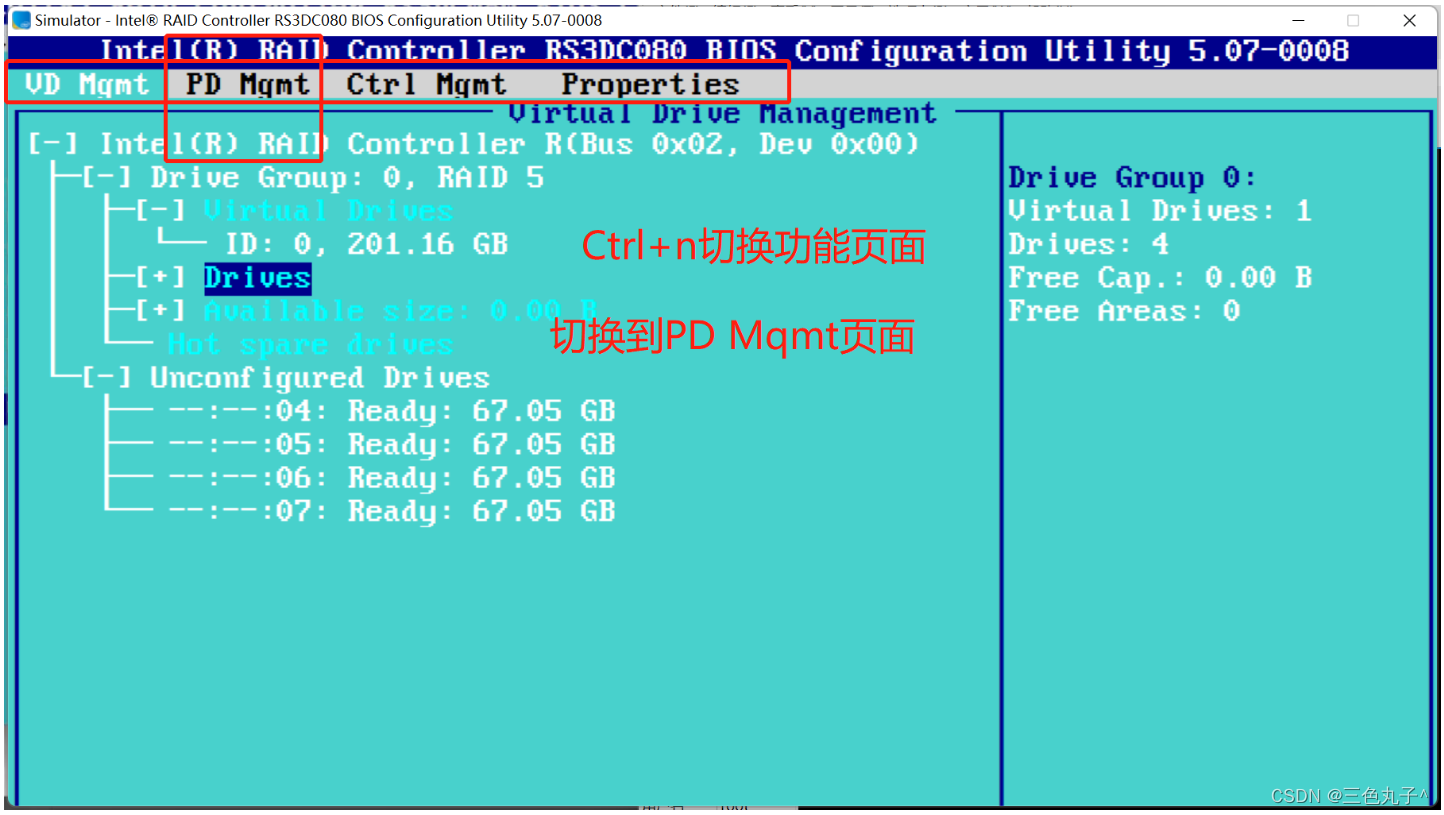Click the Free Areas: 0 line
Screen dimensions: 1444x815
[1124, 311]
